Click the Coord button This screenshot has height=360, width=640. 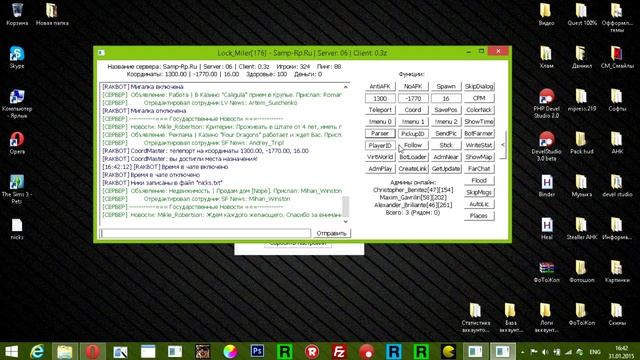click(x=413, y=110)
